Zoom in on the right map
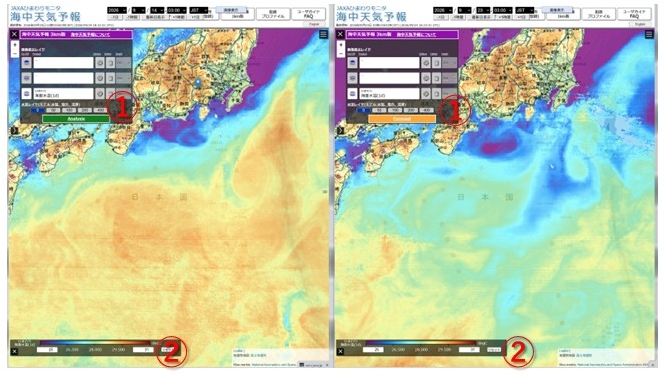This screenshot has height=377, width=667. [x=341, y=45]
